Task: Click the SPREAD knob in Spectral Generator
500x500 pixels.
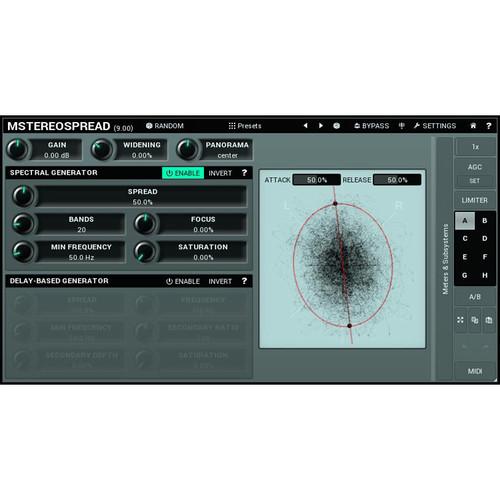Action: point(23,196)
